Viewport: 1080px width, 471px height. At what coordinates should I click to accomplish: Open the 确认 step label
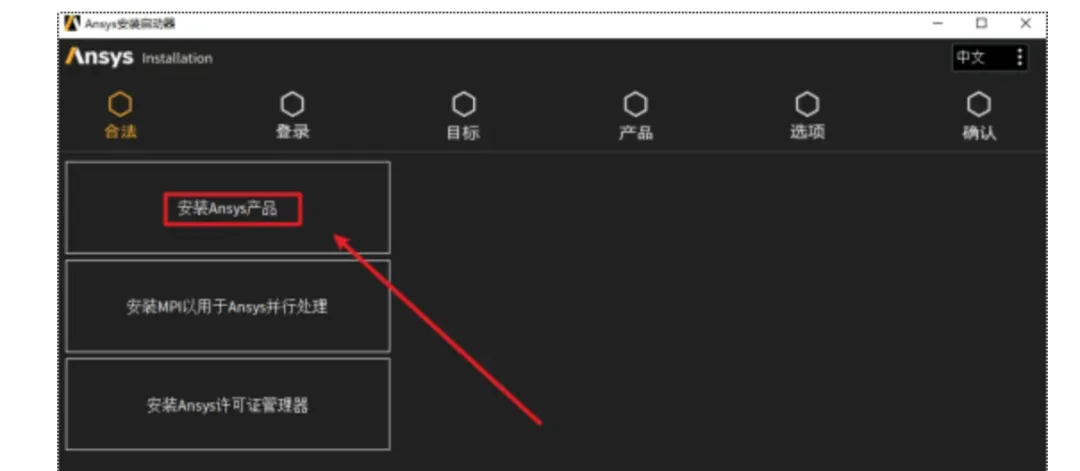point(979,132)
